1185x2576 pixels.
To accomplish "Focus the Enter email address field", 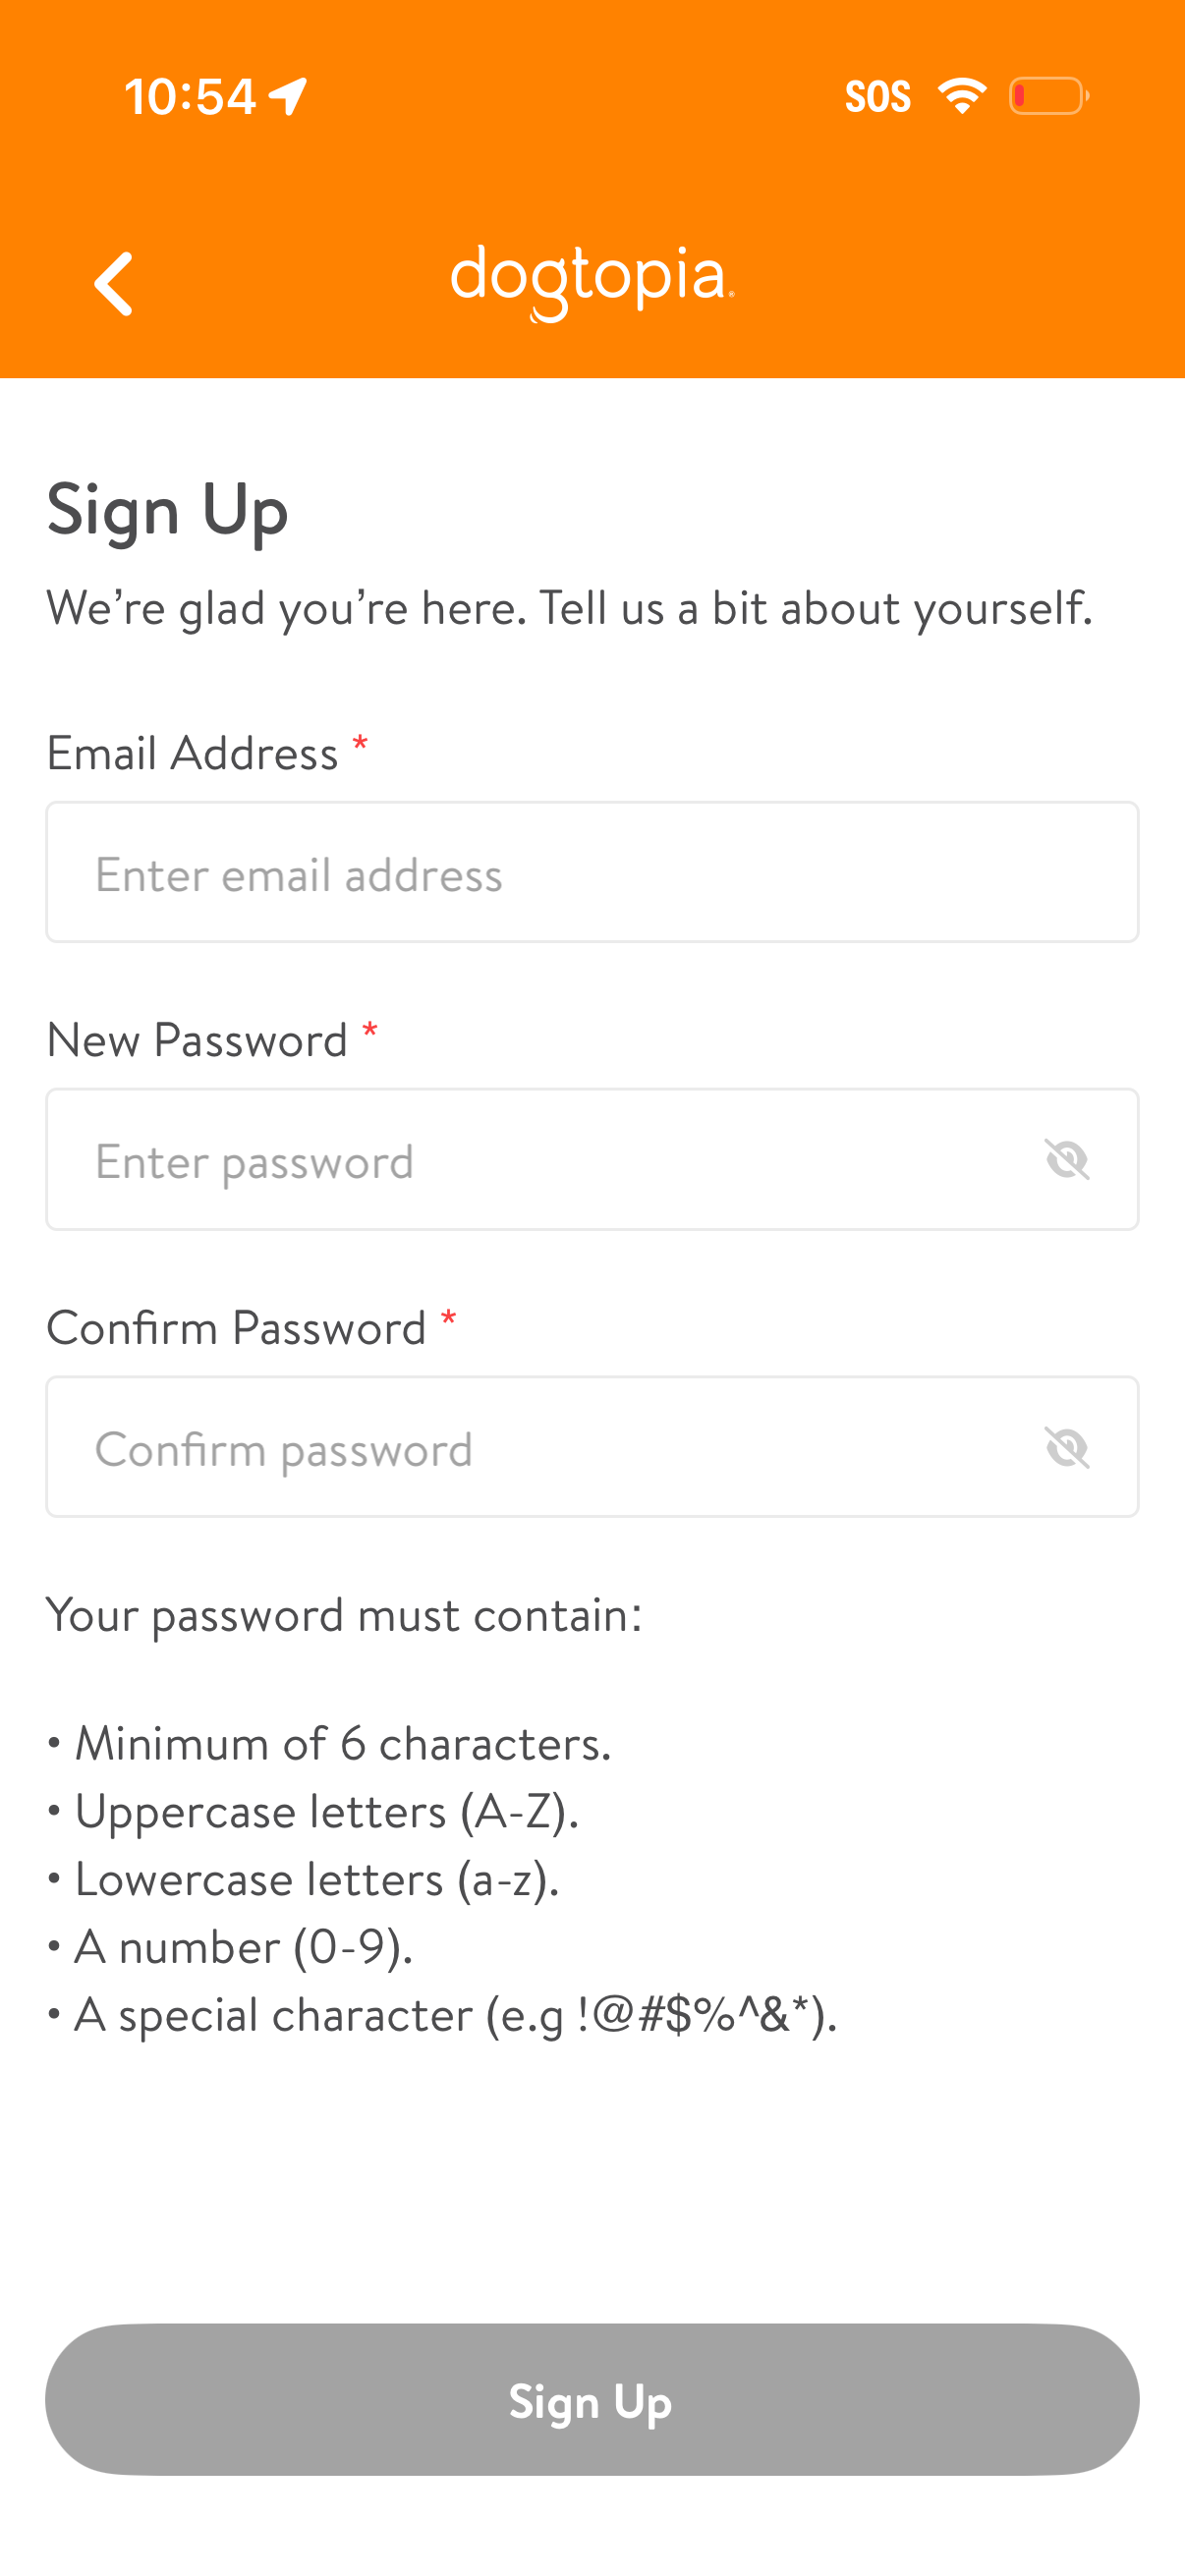I will pos(592,872).
